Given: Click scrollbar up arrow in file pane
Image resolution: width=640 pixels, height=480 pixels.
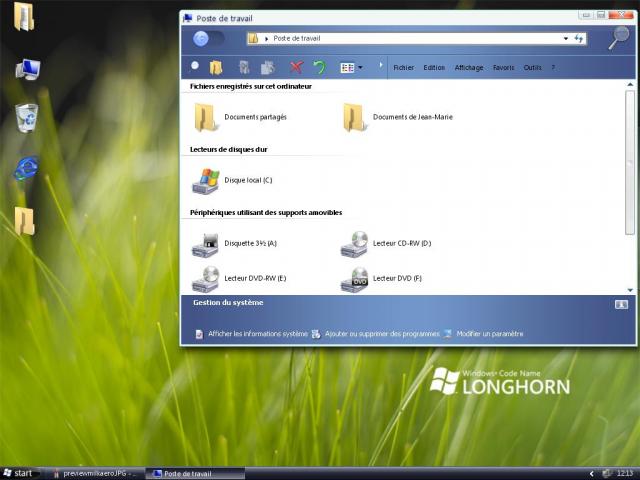Looking at the screenshot, I should pos(630,84).
